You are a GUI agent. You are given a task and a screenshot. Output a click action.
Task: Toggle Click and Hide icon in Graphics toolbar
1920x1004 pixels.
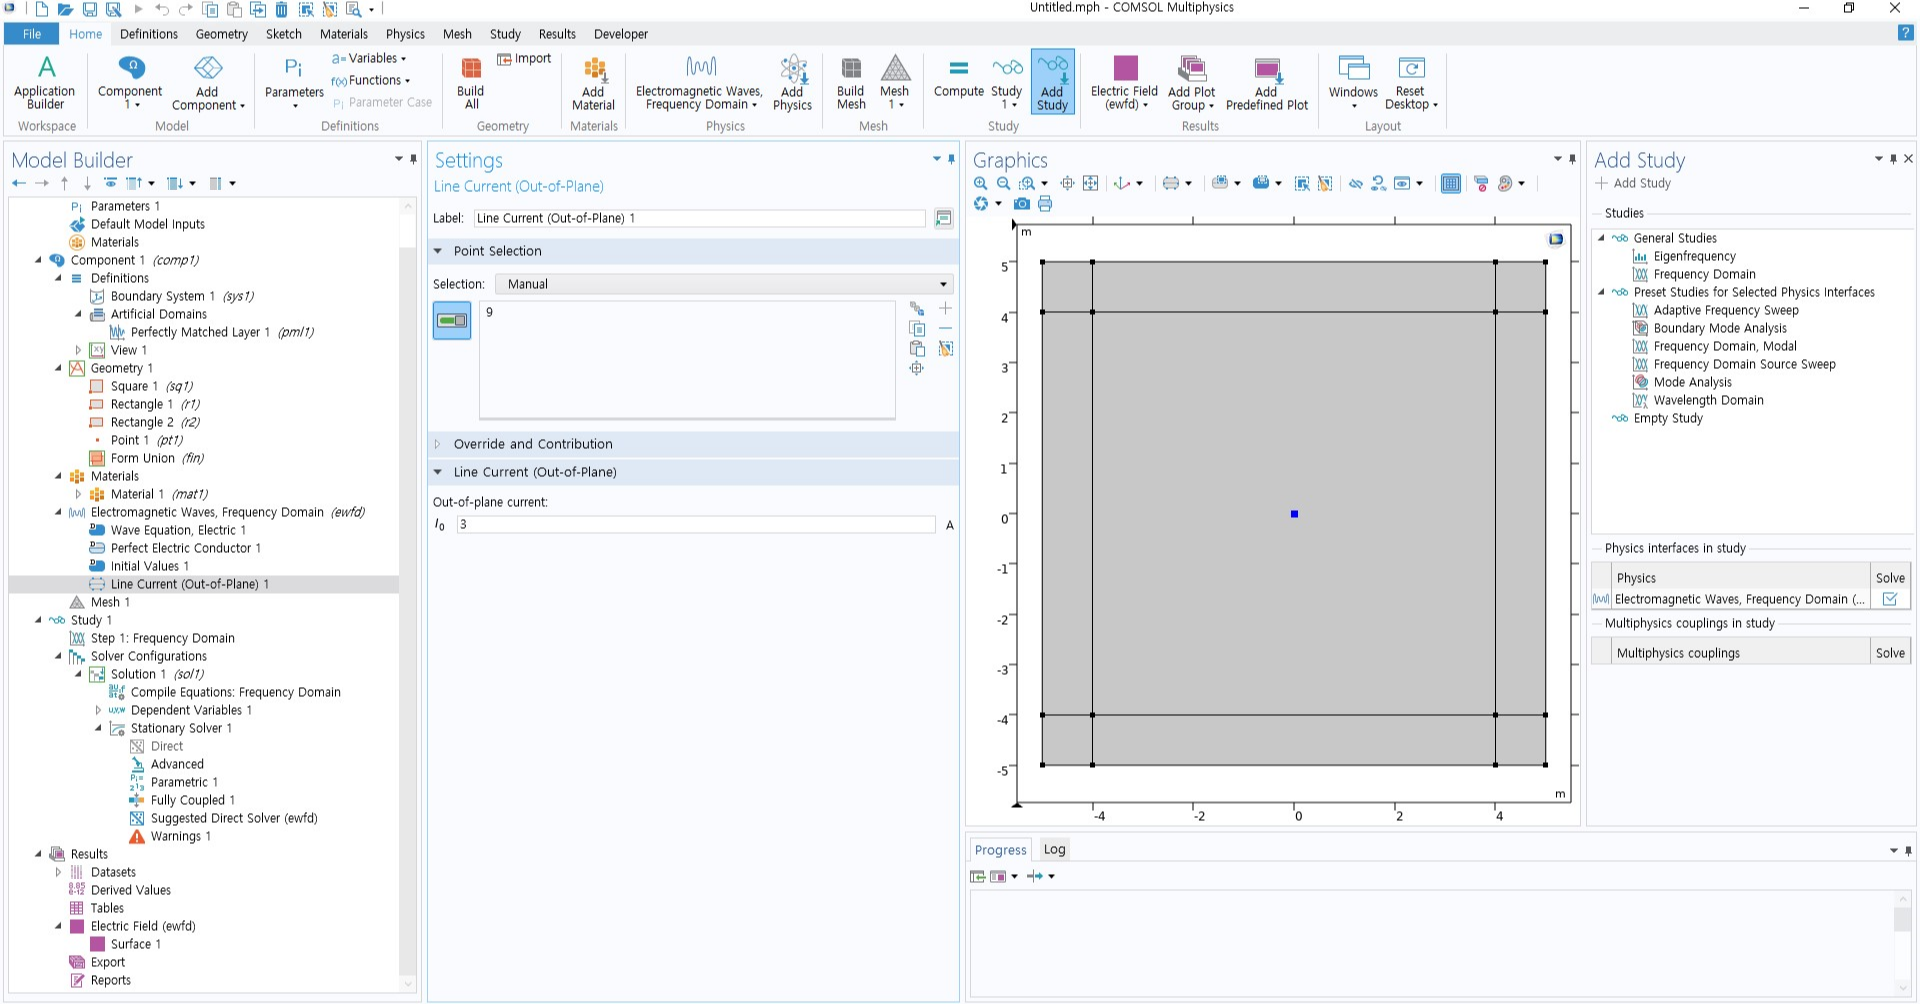pyautogui.click(x=1355, y=183)
